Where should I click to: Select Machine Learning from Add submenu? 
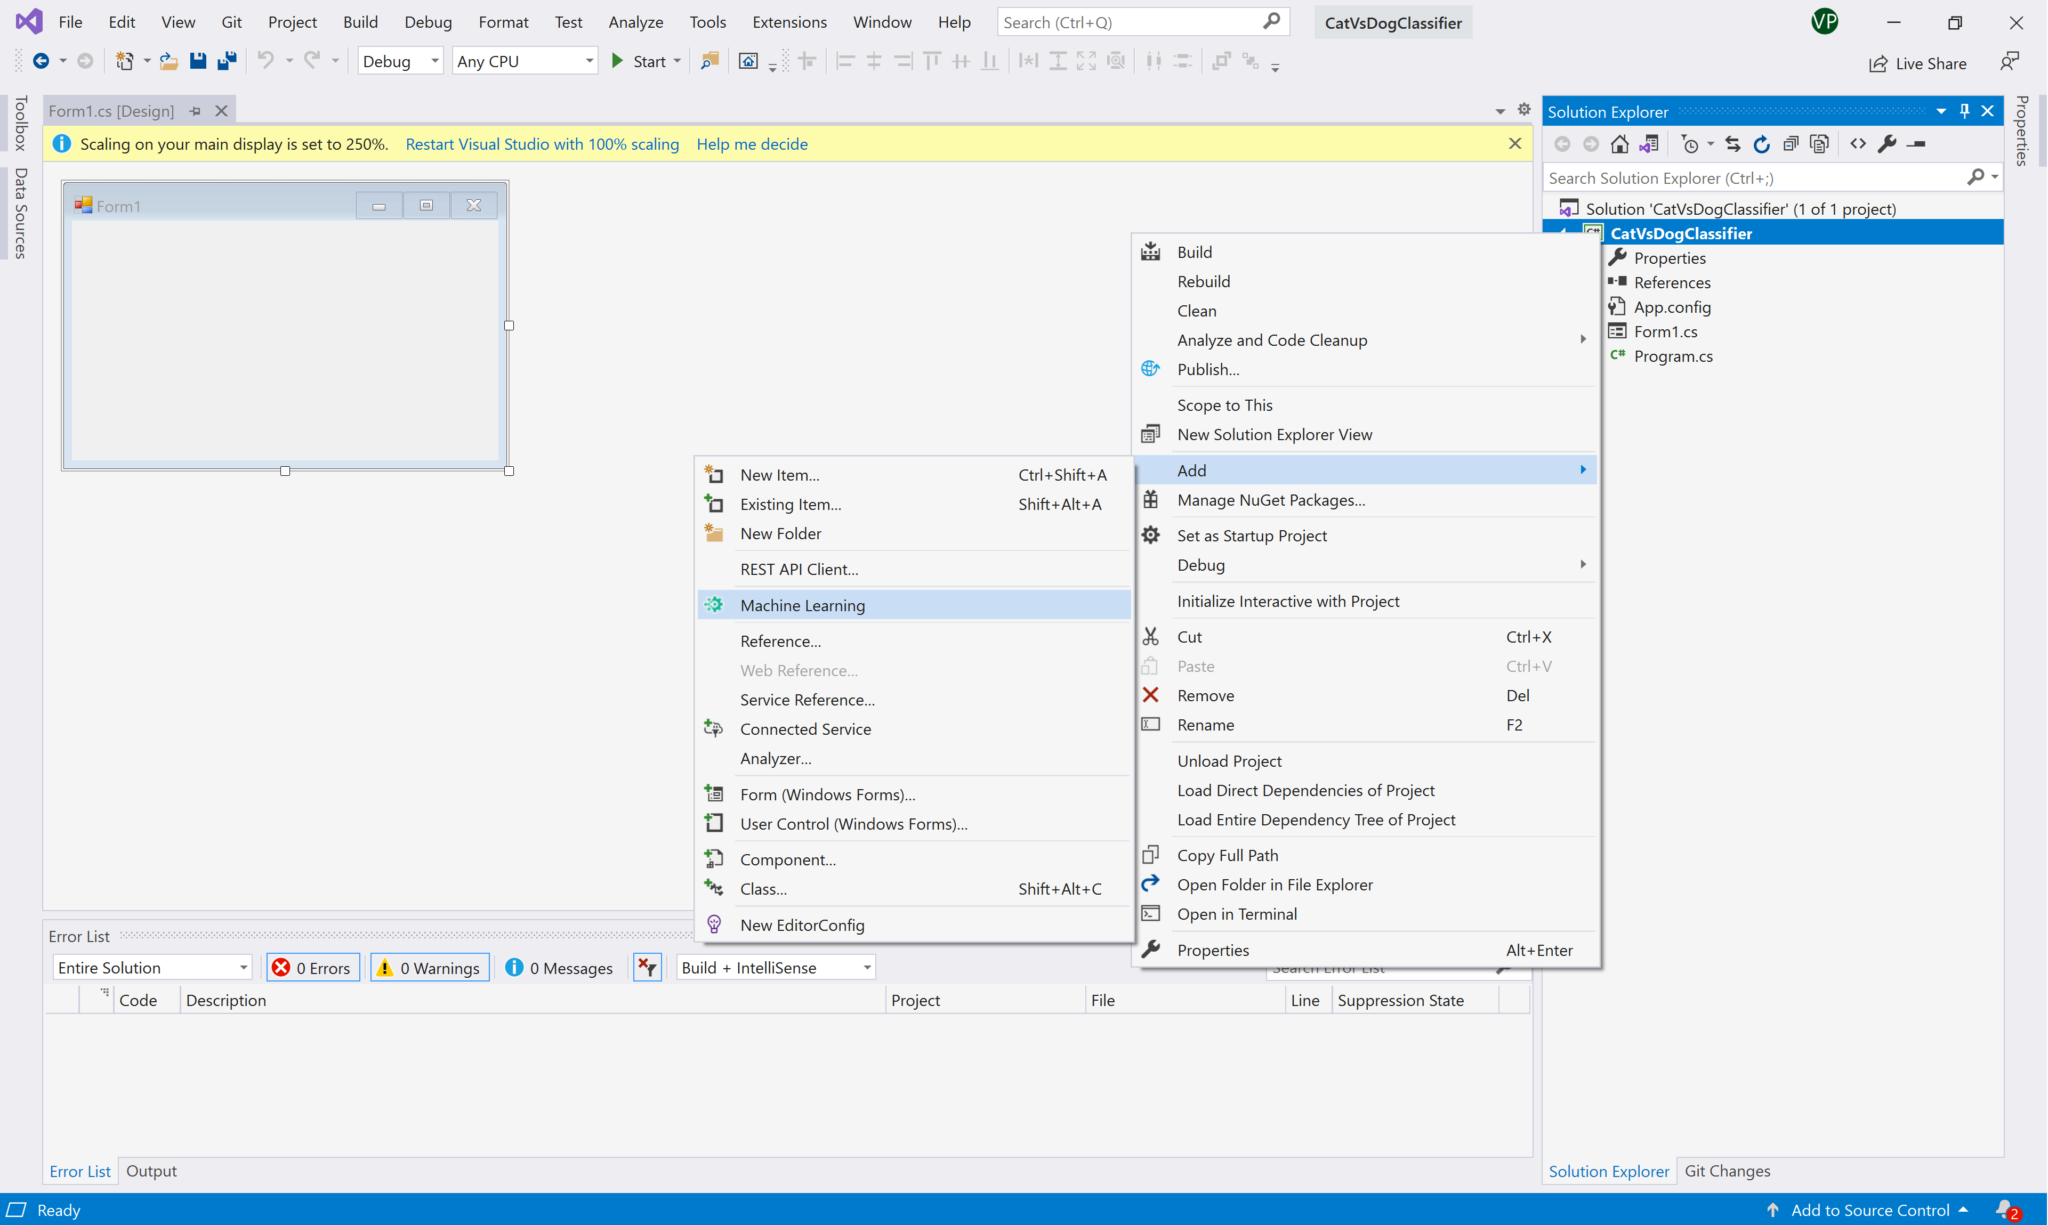pyautogui.click(x=914, y=605)
